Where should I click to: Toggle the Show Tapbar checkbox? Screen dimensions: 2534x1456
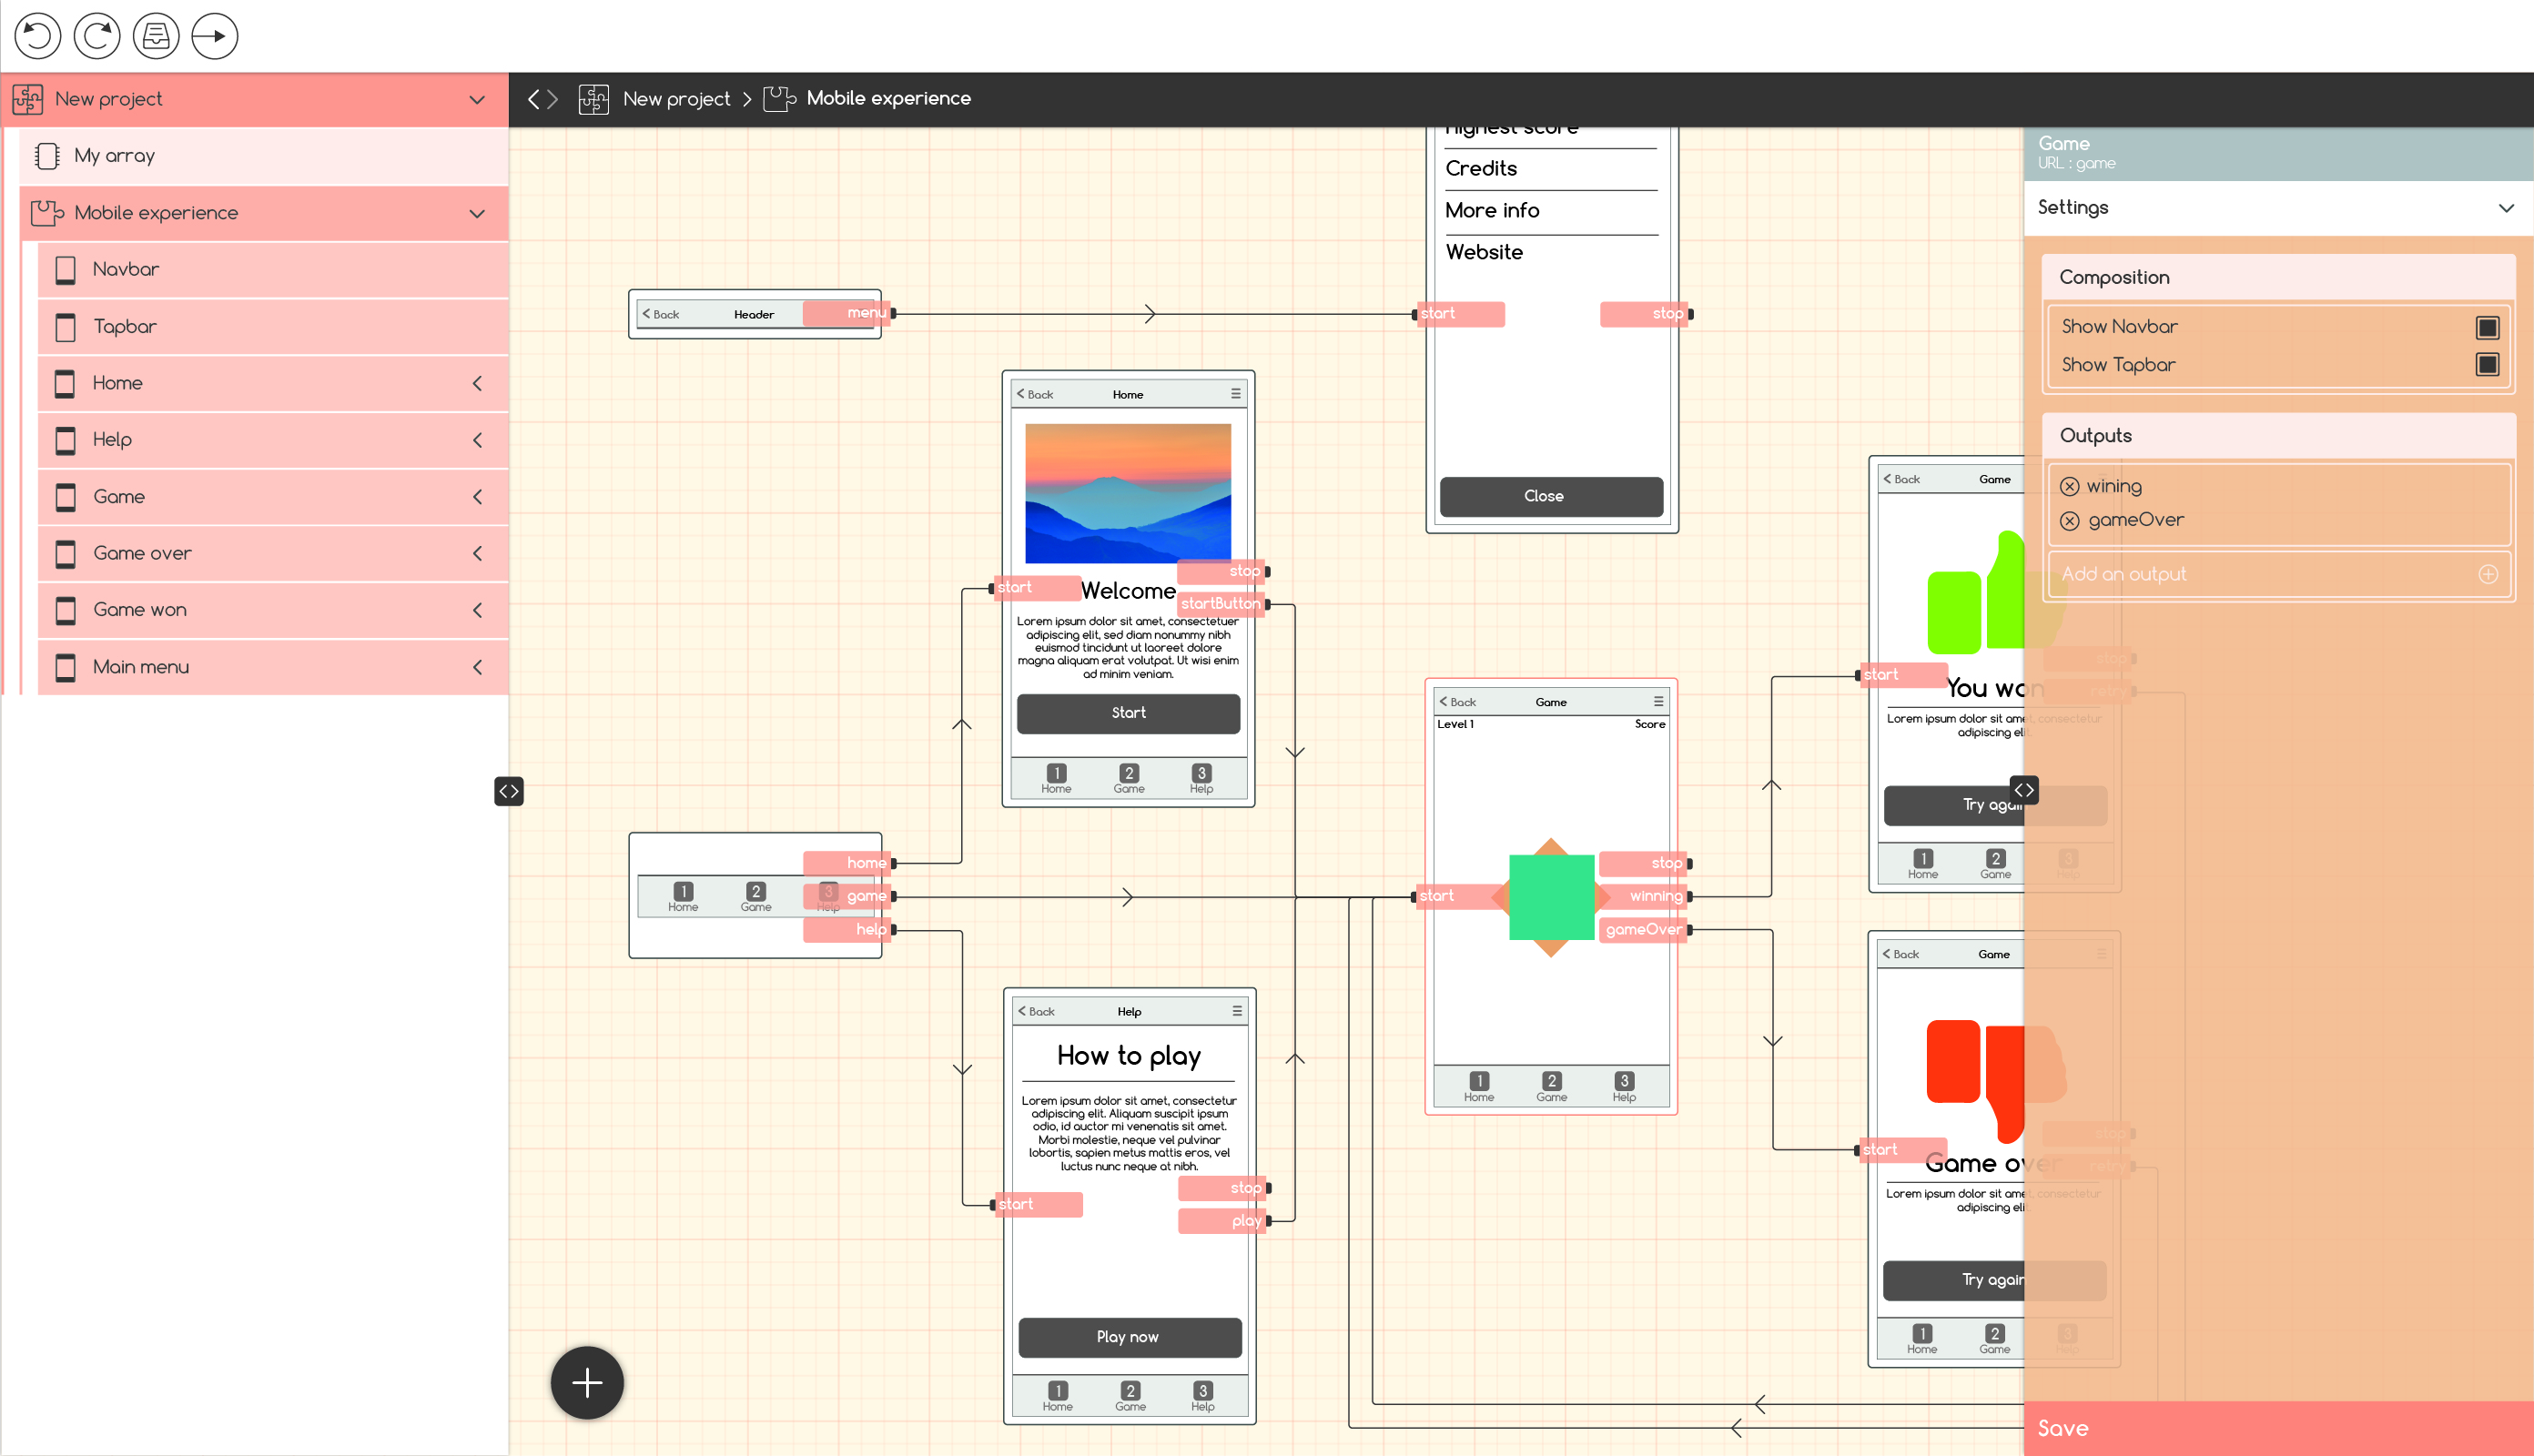click(x=2487, y=365)
